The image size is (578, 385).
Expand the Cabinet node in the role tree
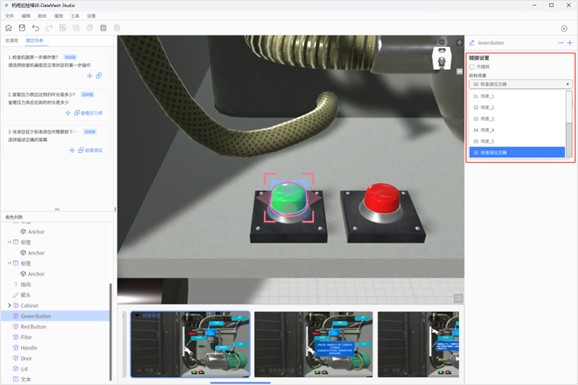9,305
